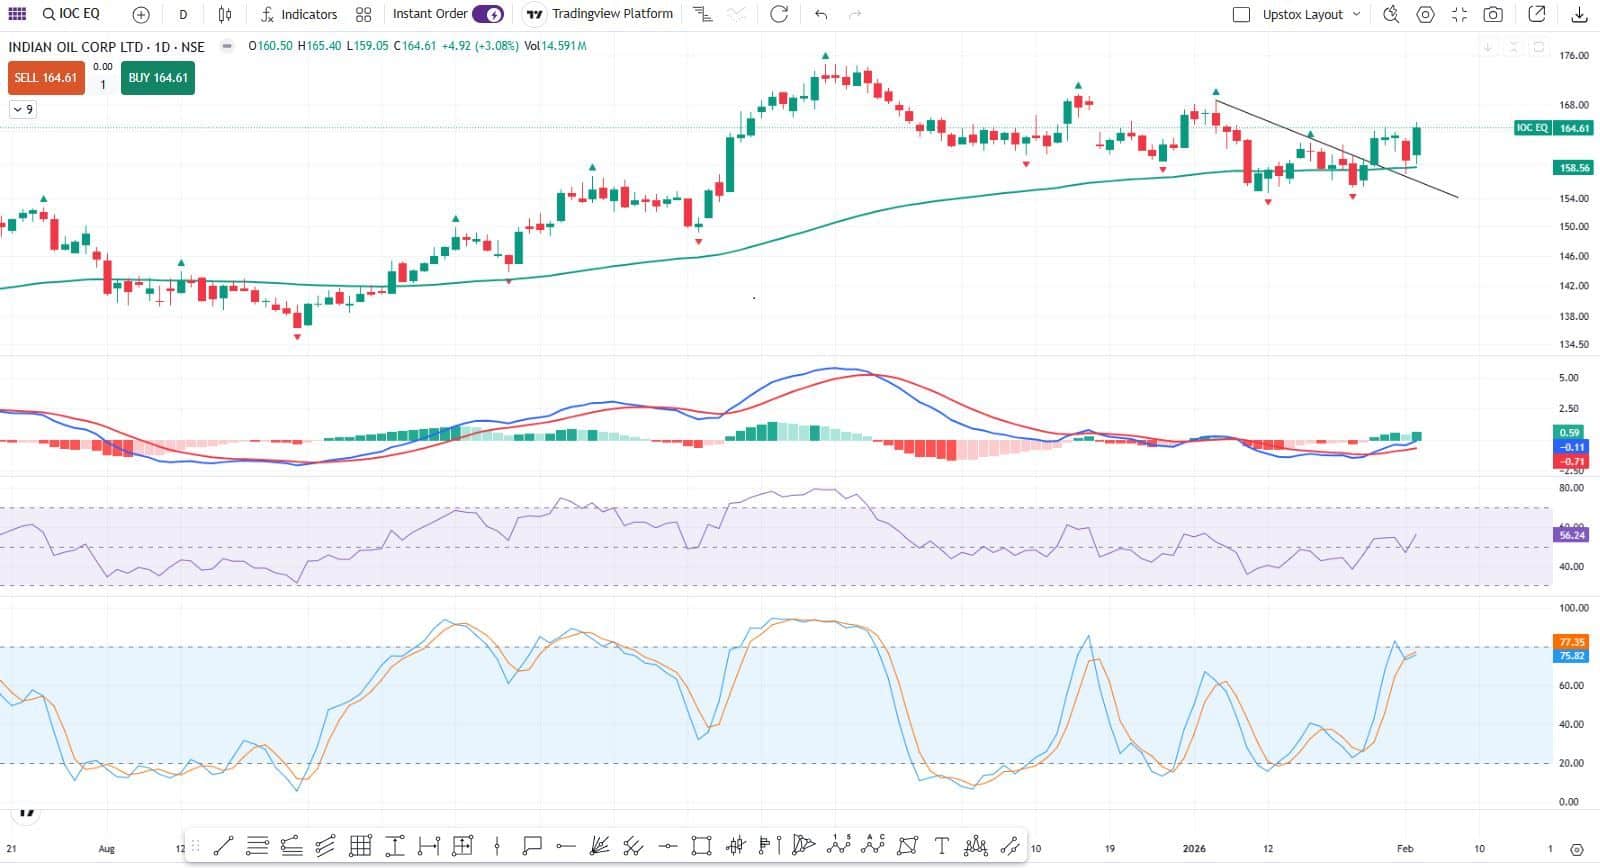Open the Indicators dialog
The height and width of the screenshot is (868, 1600).
pos(299,15)
